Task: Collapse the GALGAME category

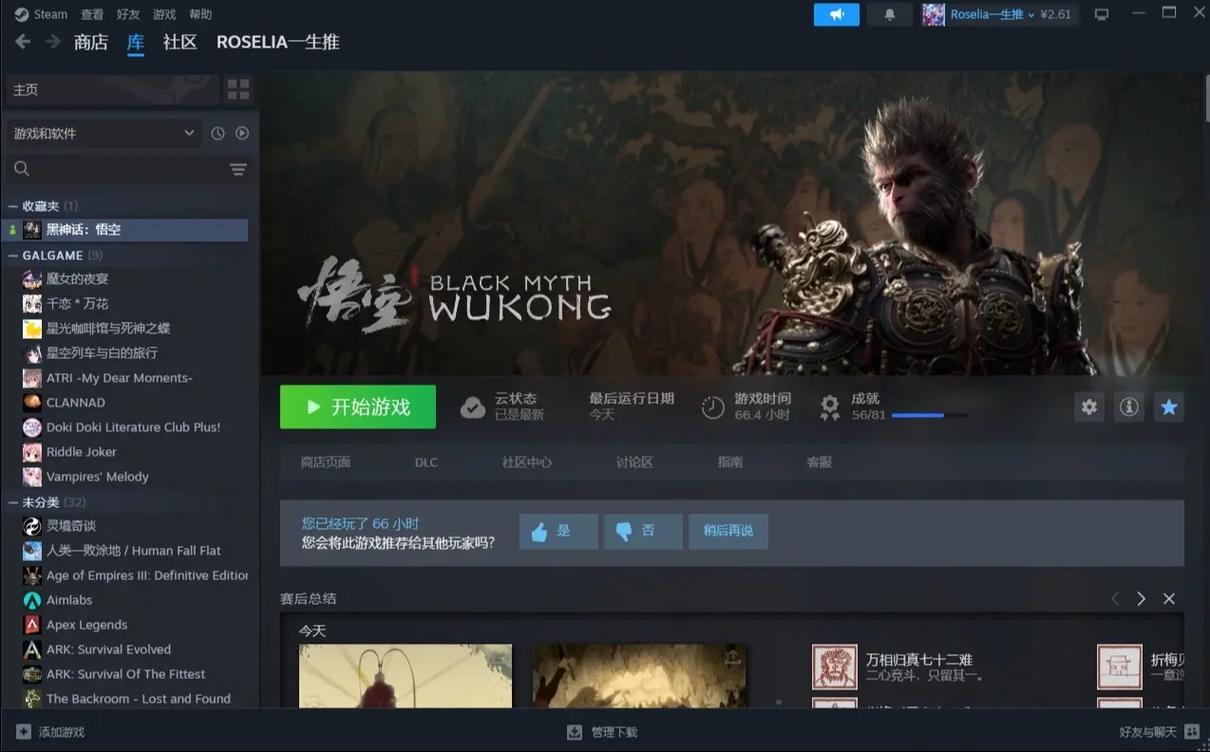Action: [14, 255]
